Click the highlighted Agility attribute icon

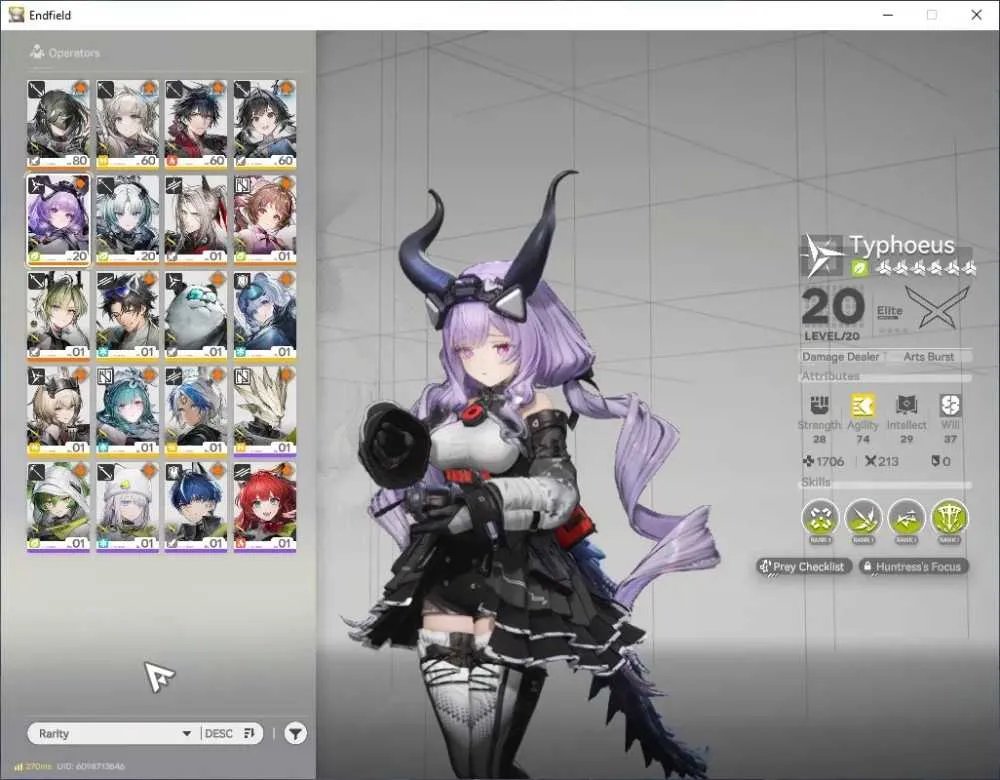[862, 405]
